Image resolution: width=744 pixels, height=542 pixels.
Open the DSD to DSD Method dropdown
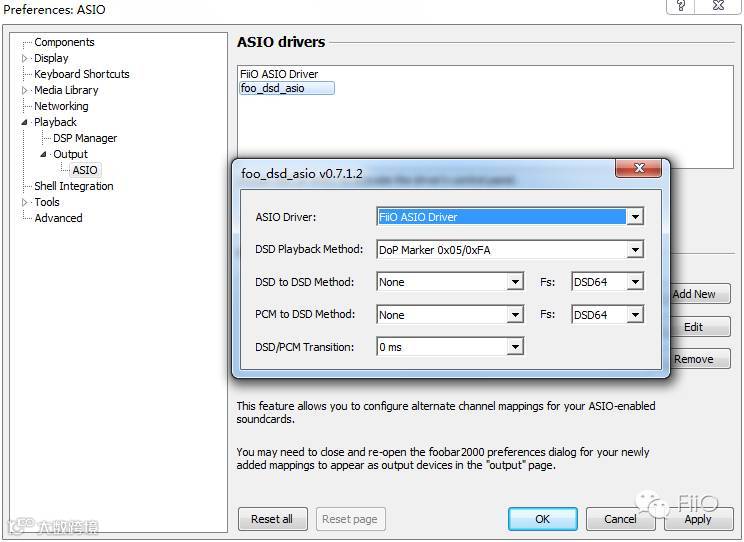[515, 282]
